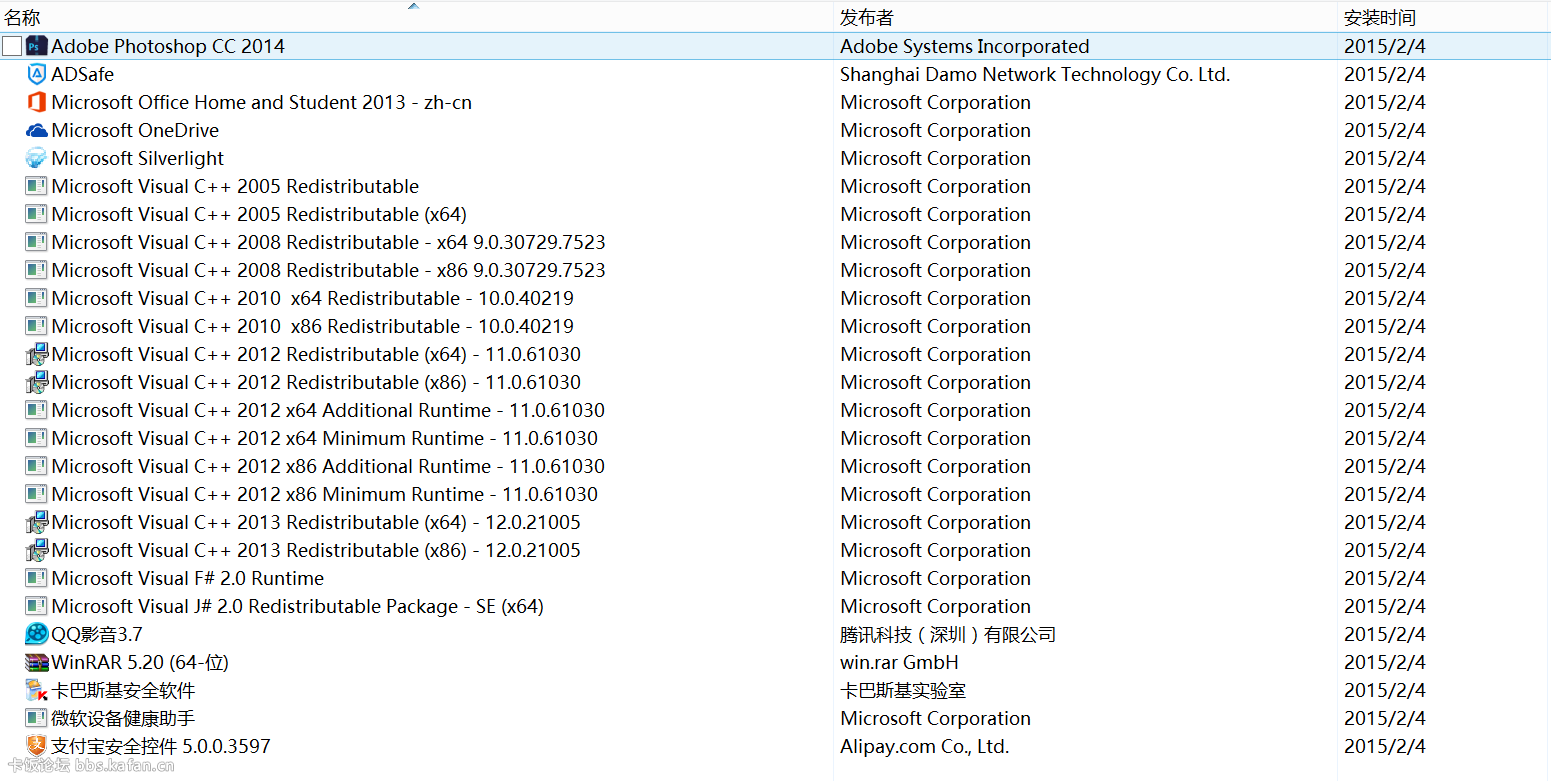The image size is (1551, 781).
Task: Select the Microsoft Silverlight entry name
Action: pos(138,158)
